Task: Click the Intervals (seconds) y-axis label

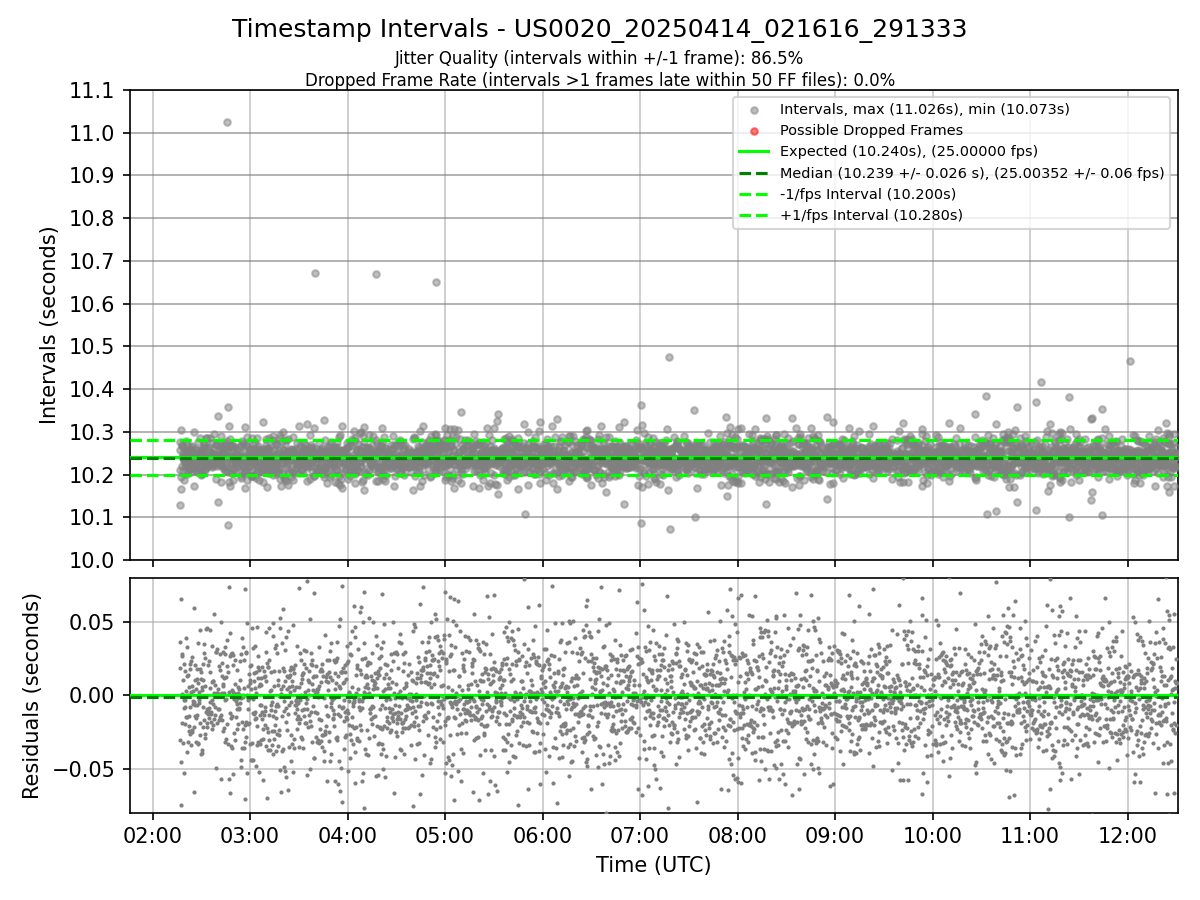Action: (x=49, y=325)
